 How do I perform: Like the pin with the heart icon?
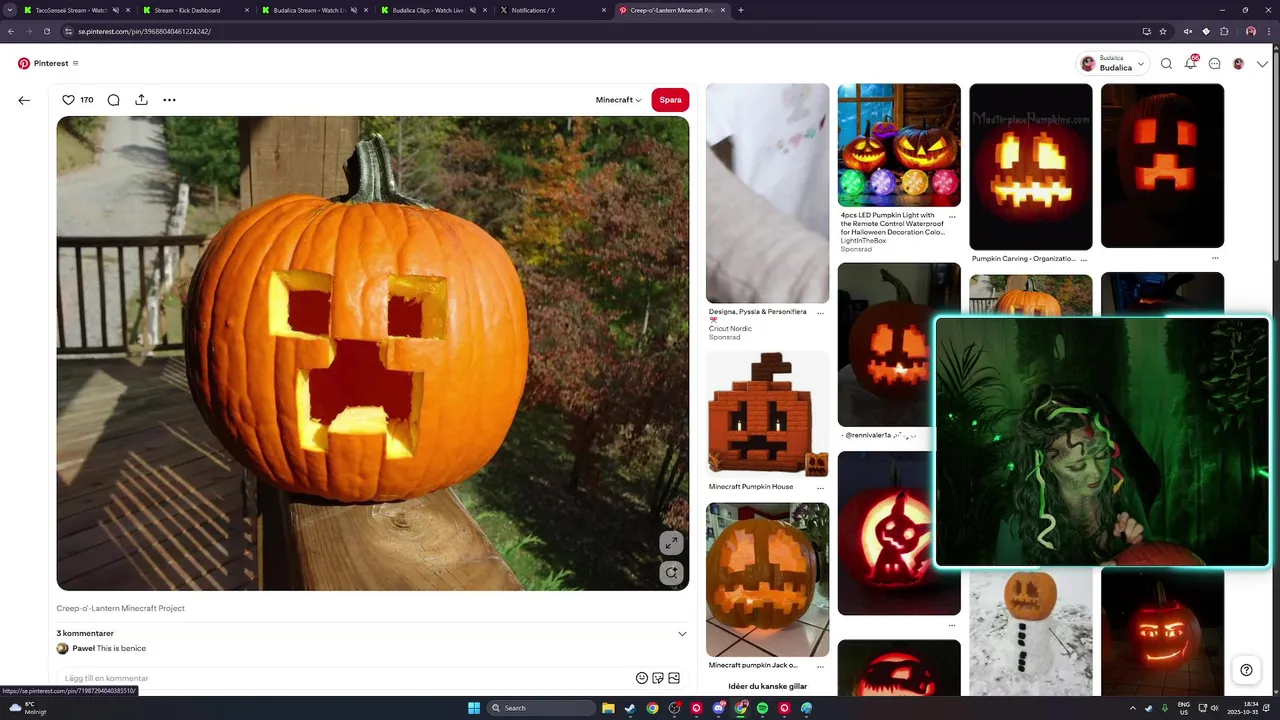pos(68,100)
